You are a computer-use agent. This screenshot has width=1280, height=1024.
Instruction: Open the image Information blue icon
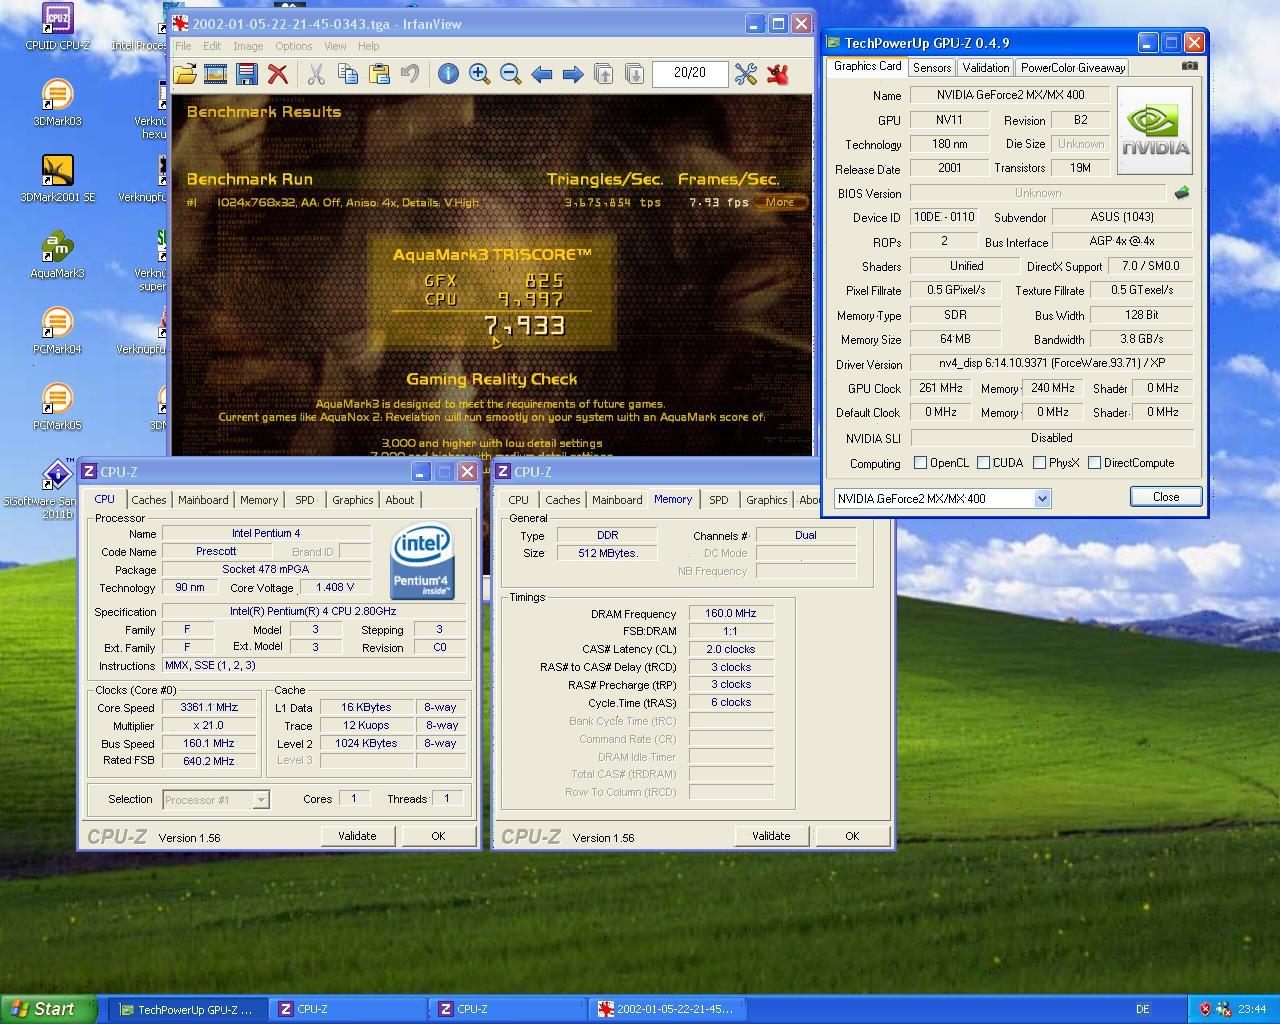pos(448,73)
